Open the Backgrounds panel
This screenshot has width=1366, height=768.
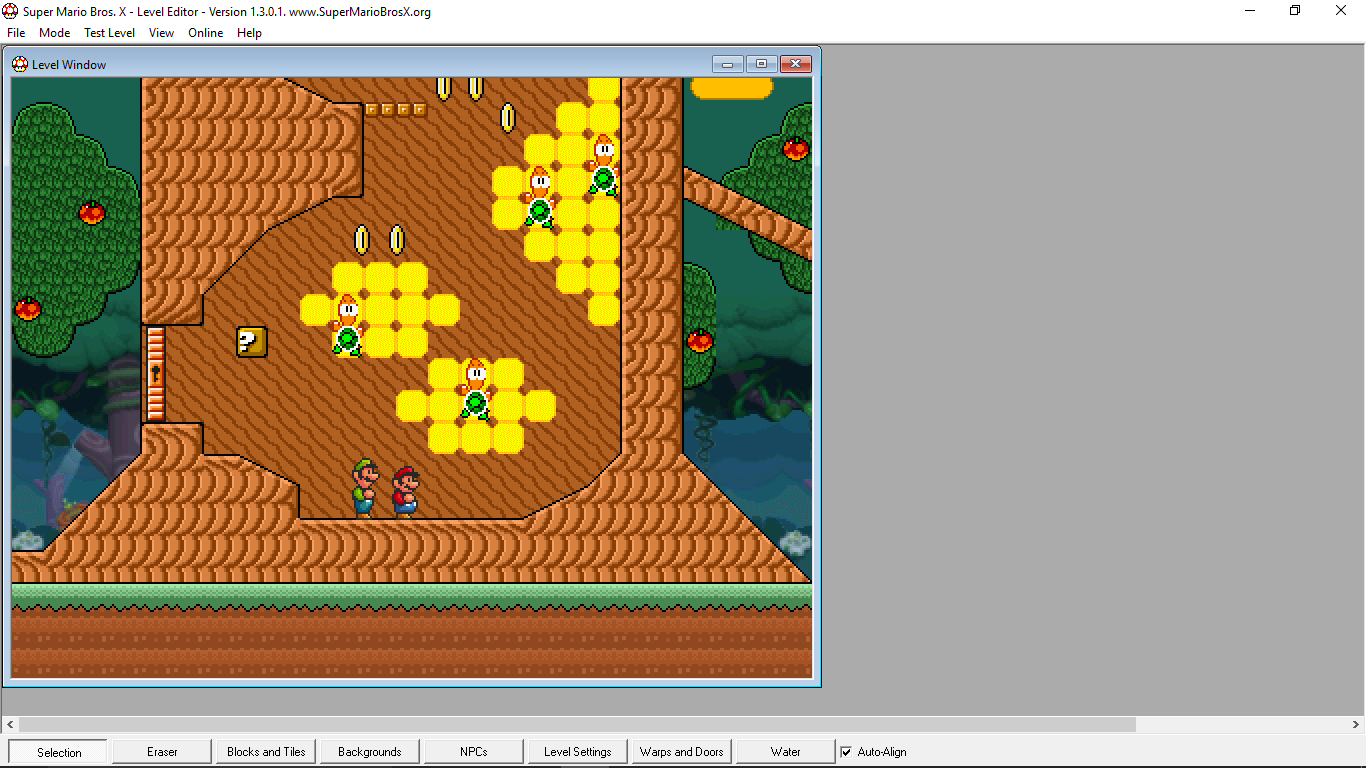click(x=370, y=752)
